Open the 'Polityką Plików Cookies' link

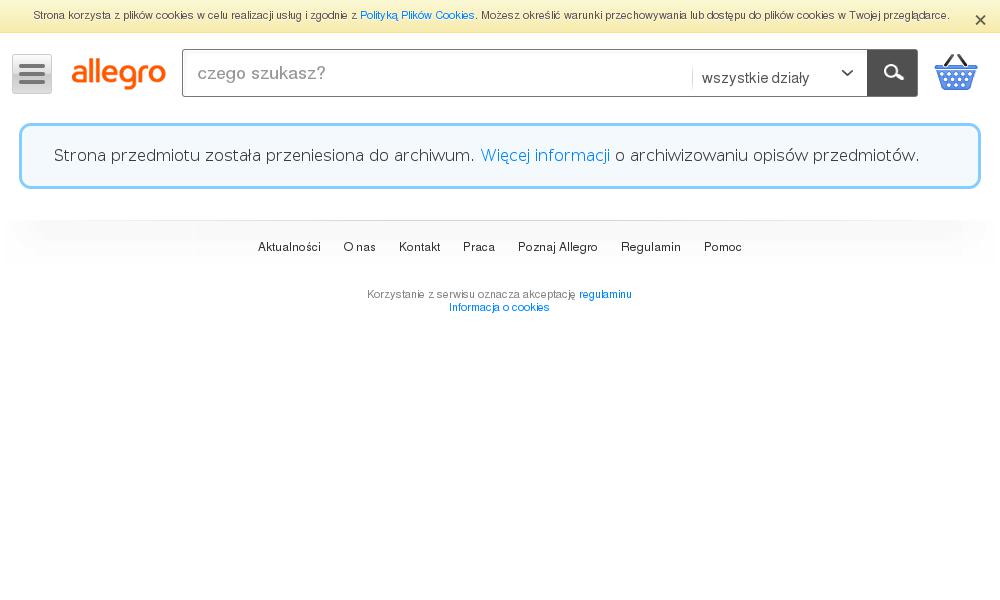pyautogui.click(x=417, y=15)
